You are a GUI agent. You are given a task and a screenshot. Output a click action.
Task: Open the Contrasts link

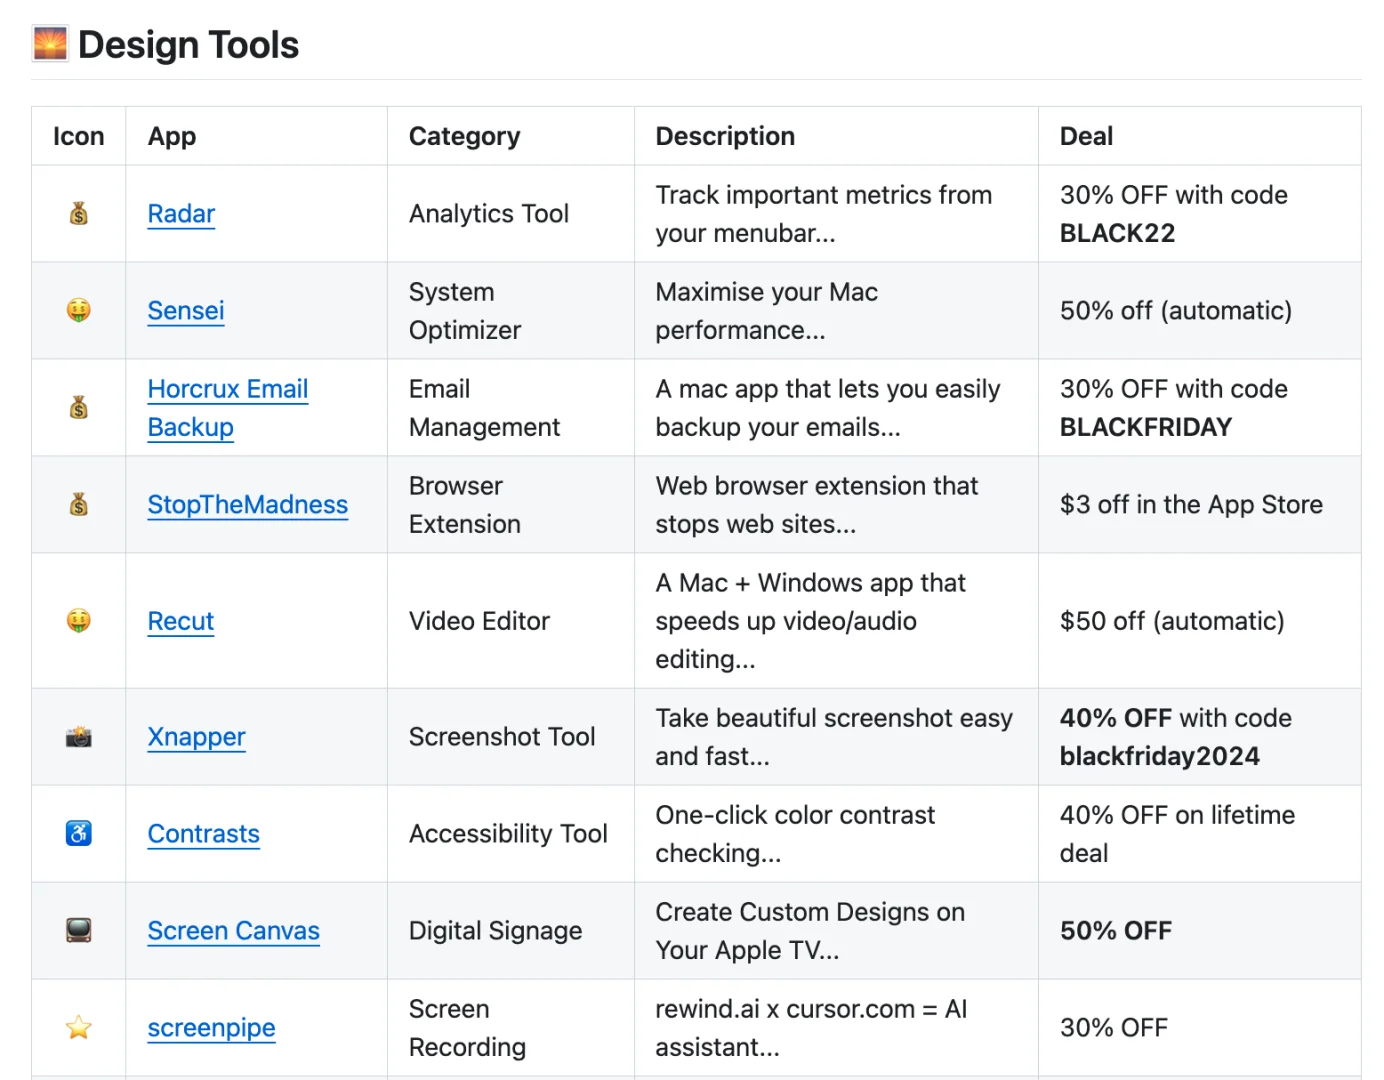click(203, 834)
